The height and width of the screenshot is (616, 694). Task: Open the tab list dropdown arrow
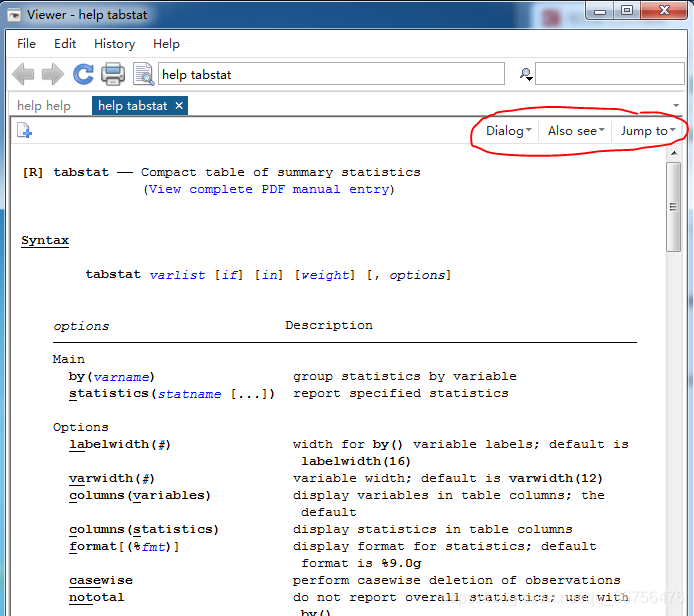coord(676,105)
